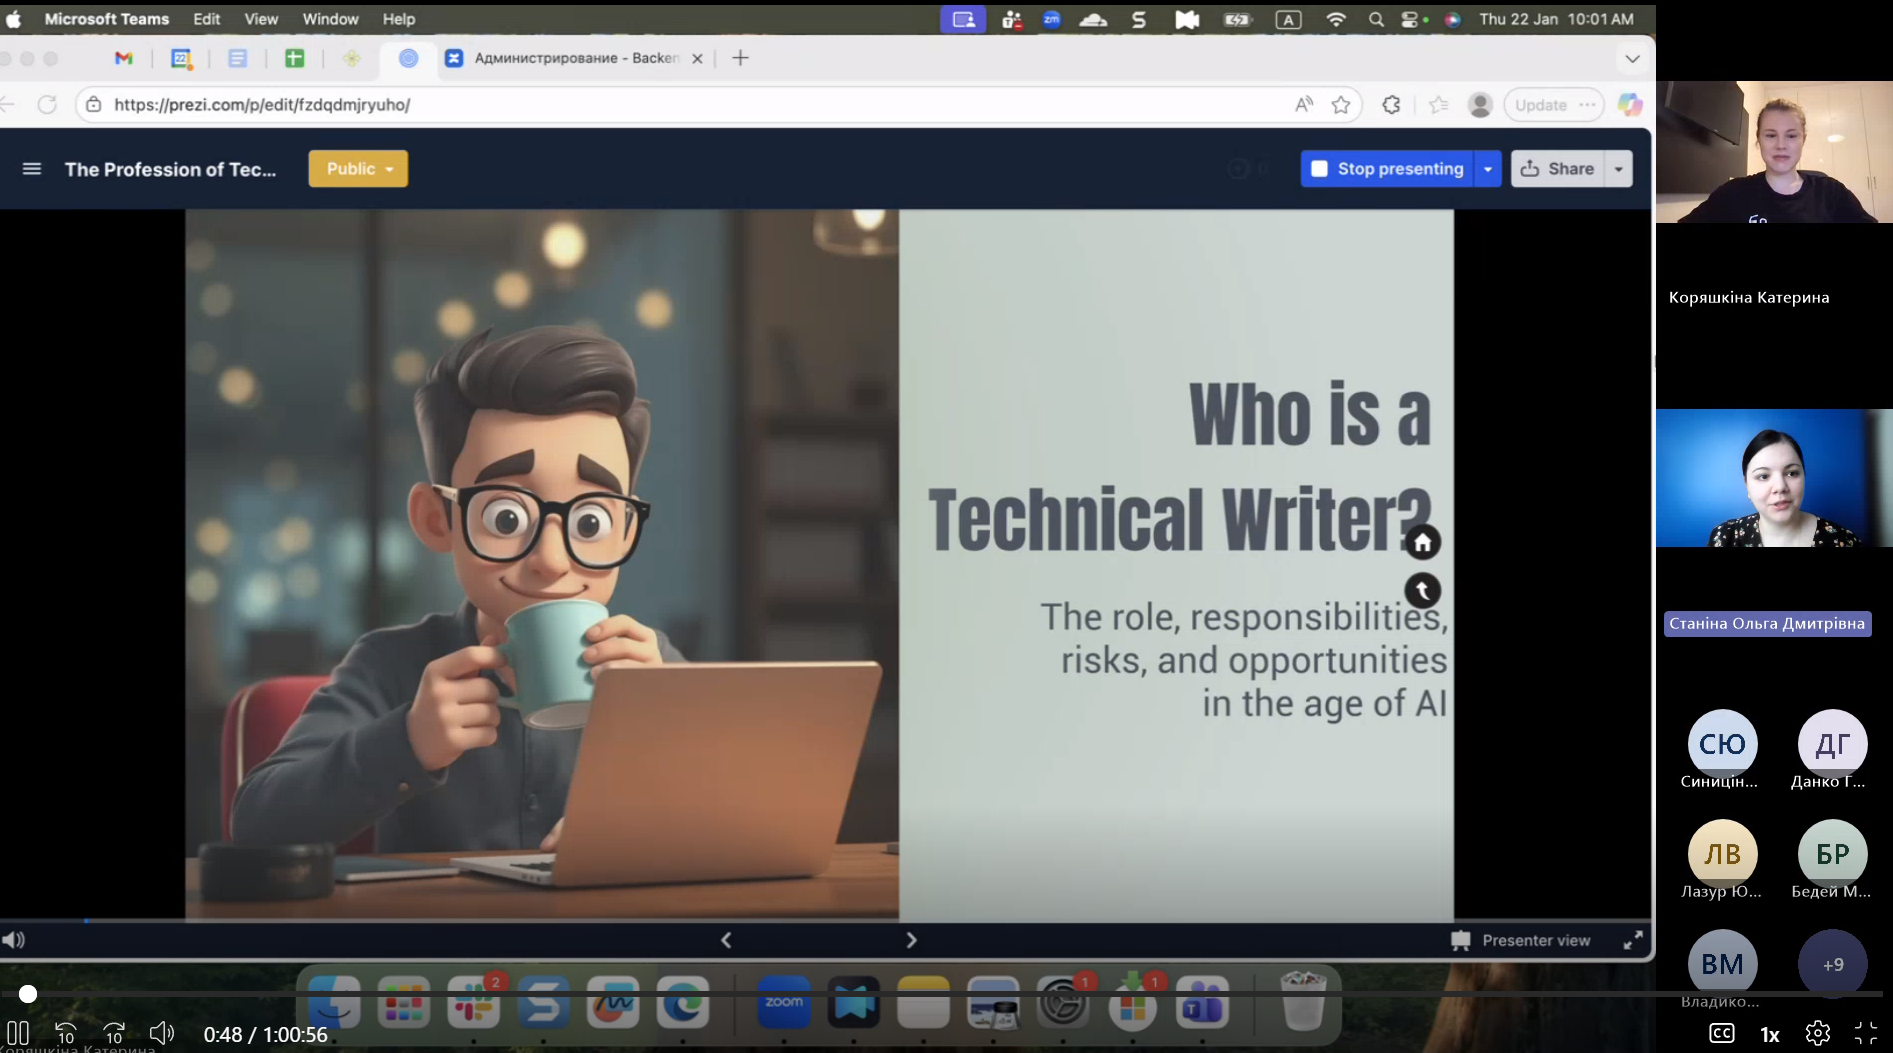Click the Stop presenting button

(x=1387, y=169)
